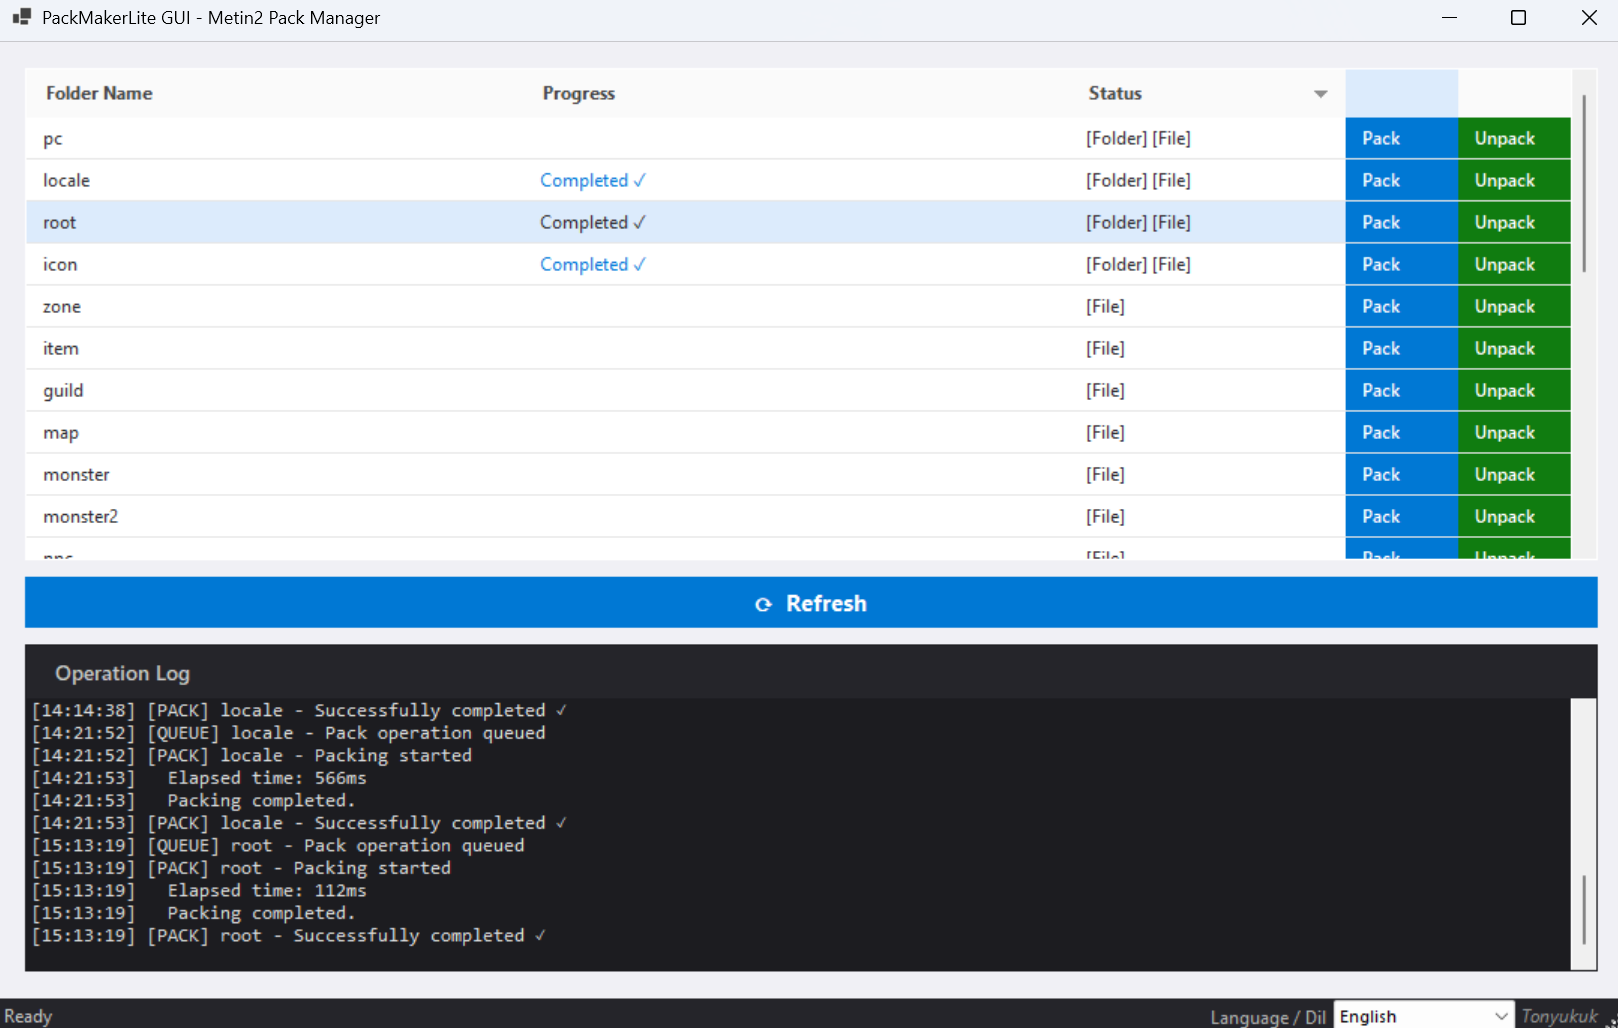The image size is (1618, 1028).
Task: Select the icon folder name
Action: point(60,265)
